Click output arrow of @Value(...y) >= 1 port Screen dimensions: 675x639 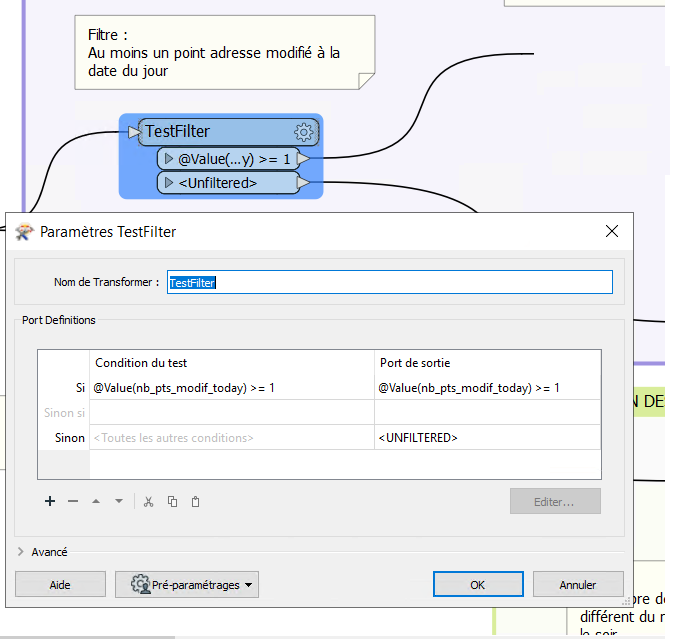click(303, 158)
